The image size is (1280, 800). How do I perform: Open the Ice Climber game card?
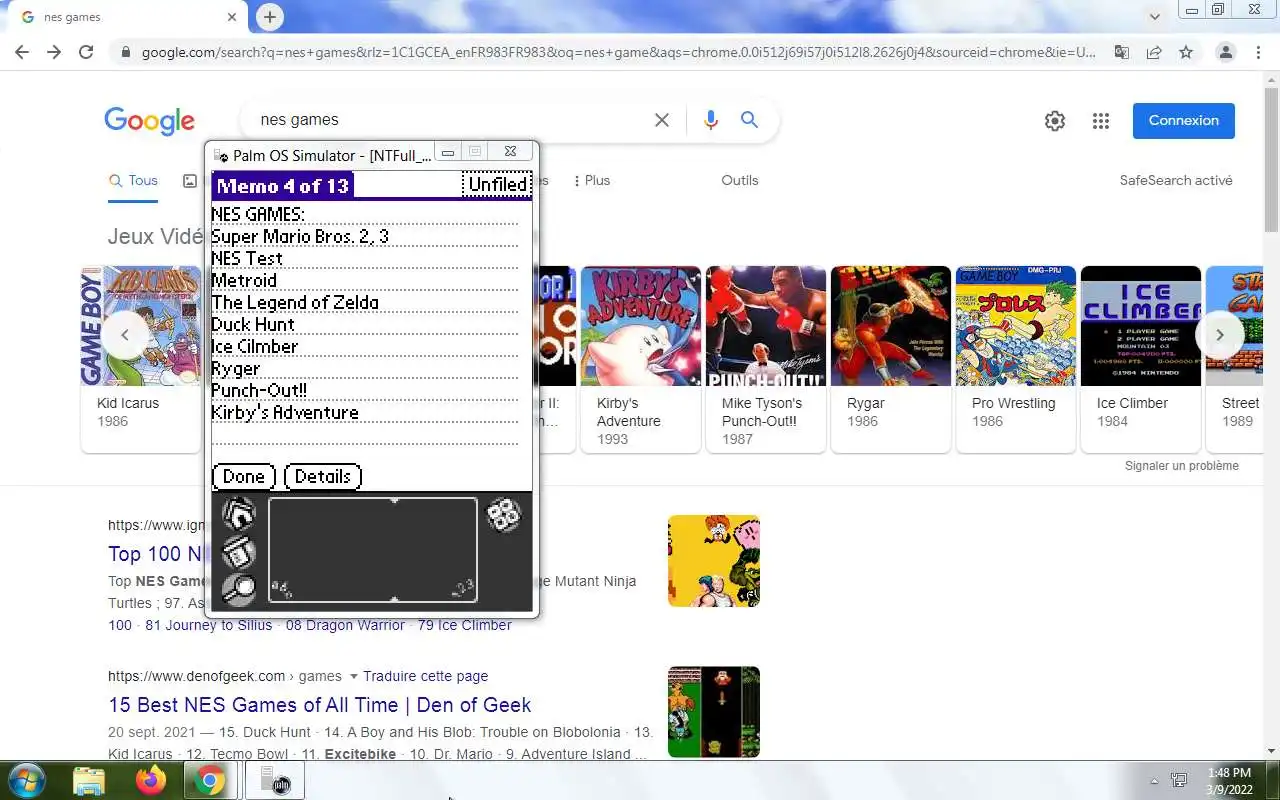(1141, 359)
